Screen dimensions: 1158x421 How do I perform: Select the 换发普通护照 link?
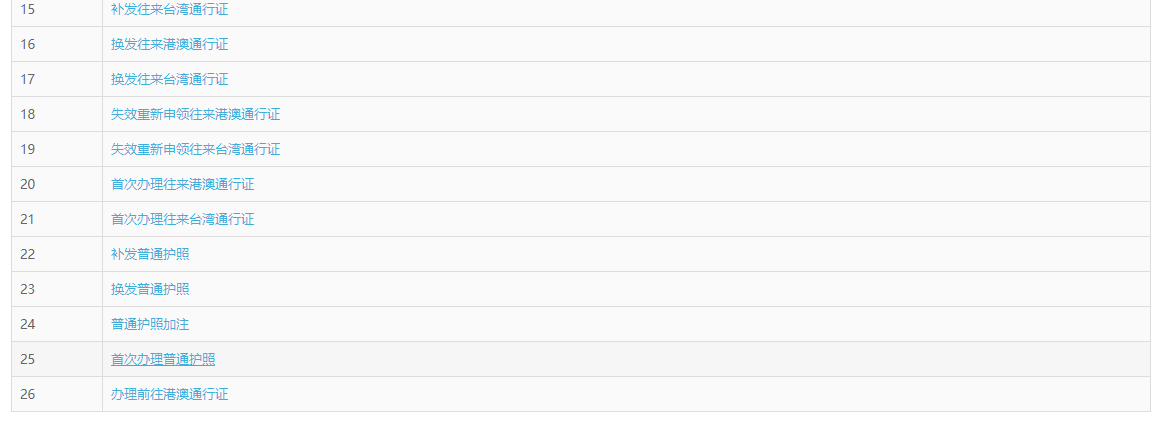tap(150, 289)
